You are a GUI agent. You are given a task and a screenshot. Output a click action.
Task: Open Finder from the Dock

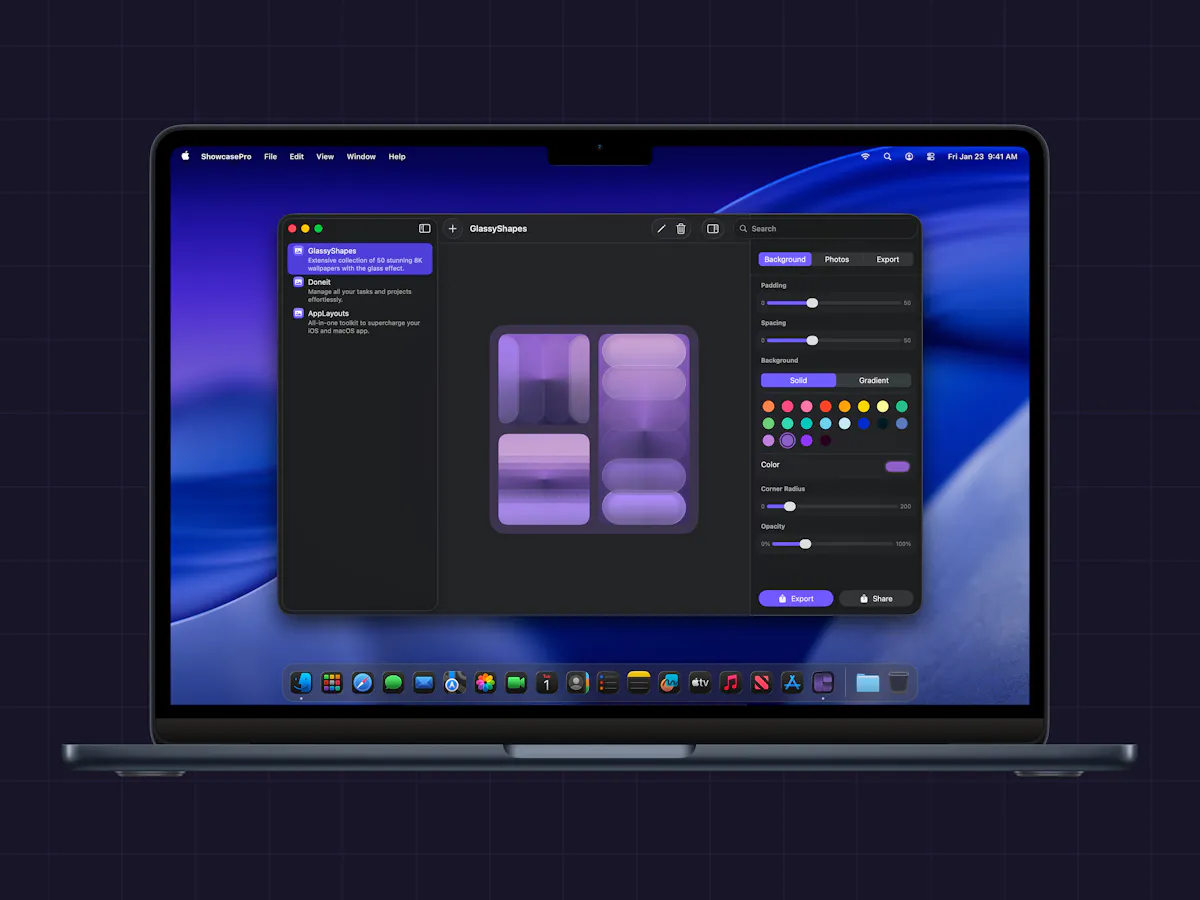pos(301,682)
